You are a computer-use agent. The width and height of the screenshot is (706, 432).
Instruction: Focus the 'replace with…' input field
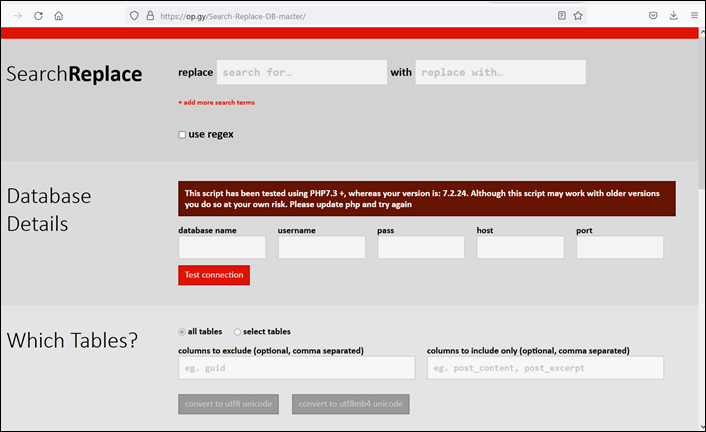(x=500, y=72)
